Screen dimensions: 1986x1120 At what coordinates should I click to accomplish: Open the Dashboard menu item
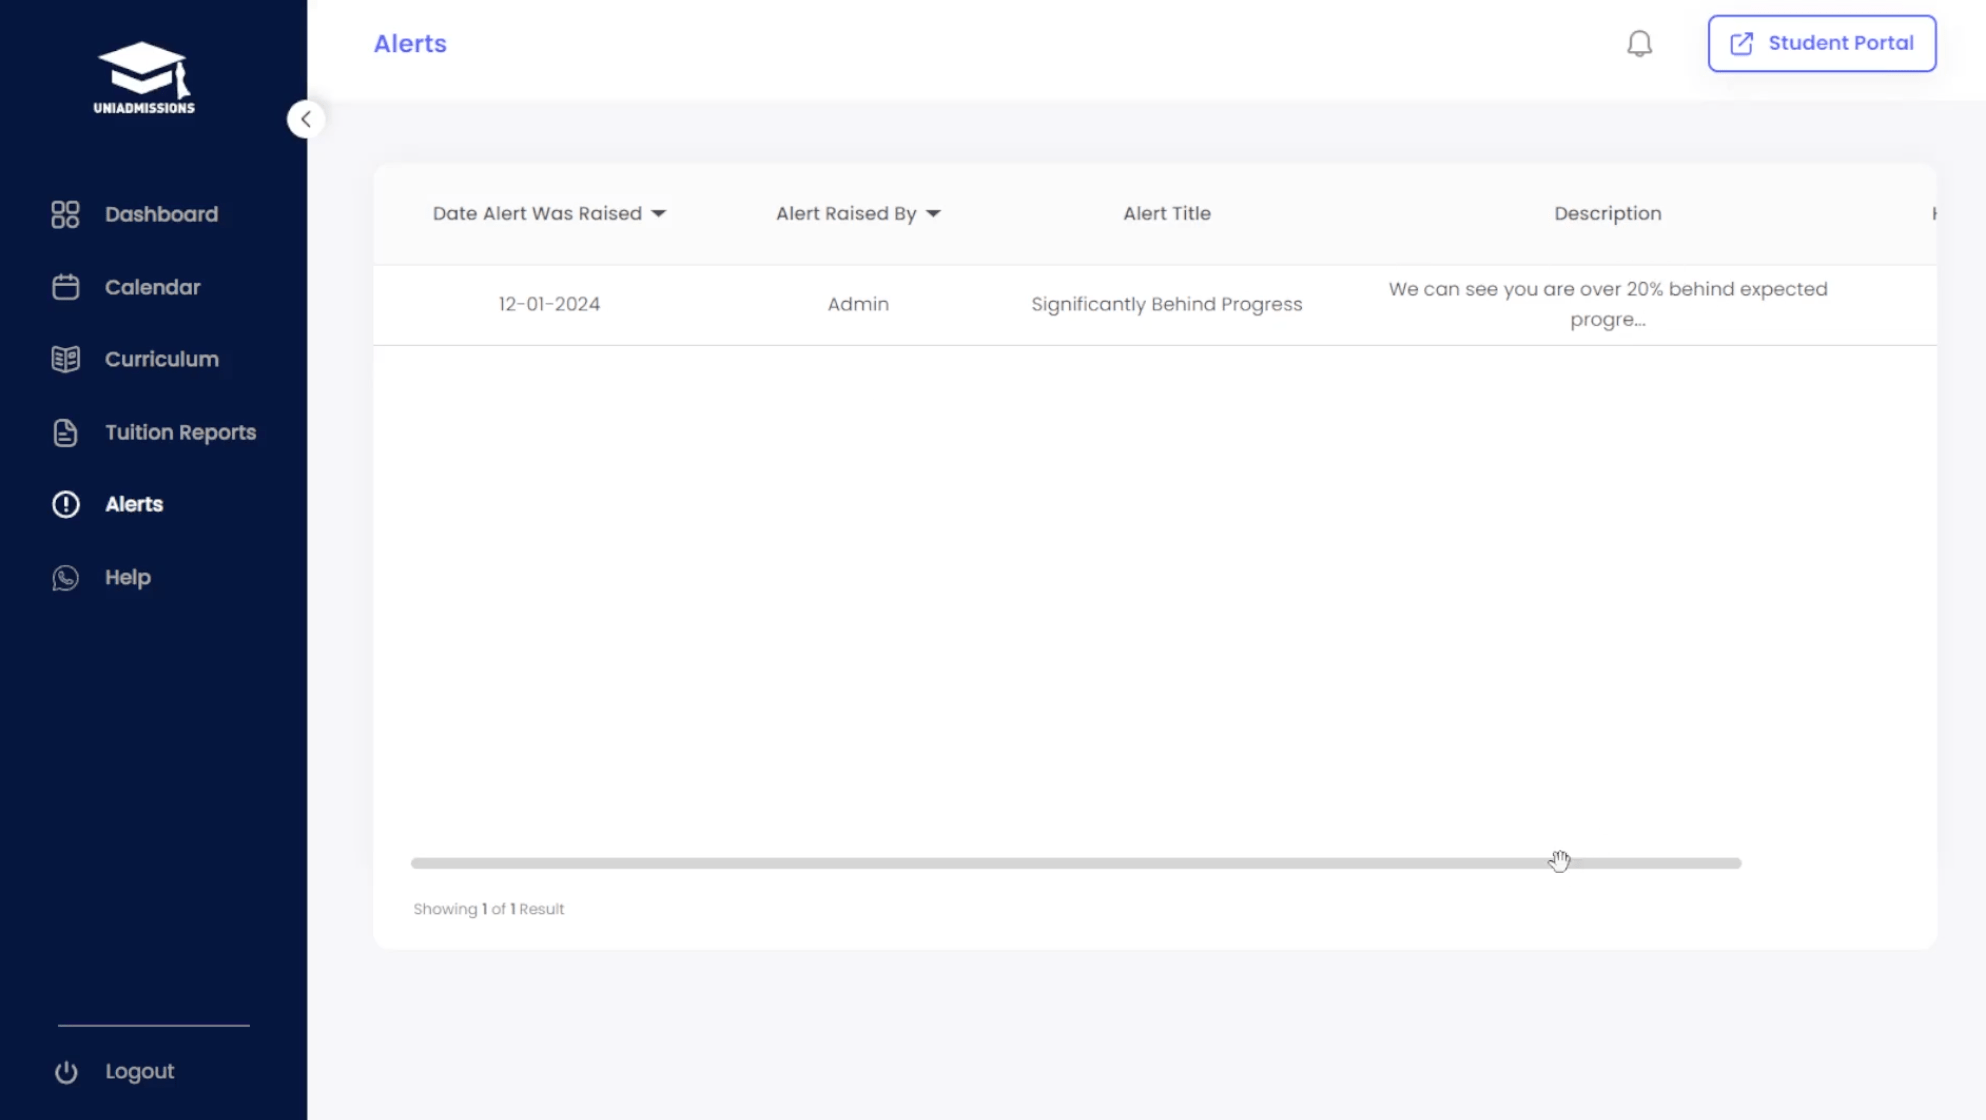click(x=161, y=214)
